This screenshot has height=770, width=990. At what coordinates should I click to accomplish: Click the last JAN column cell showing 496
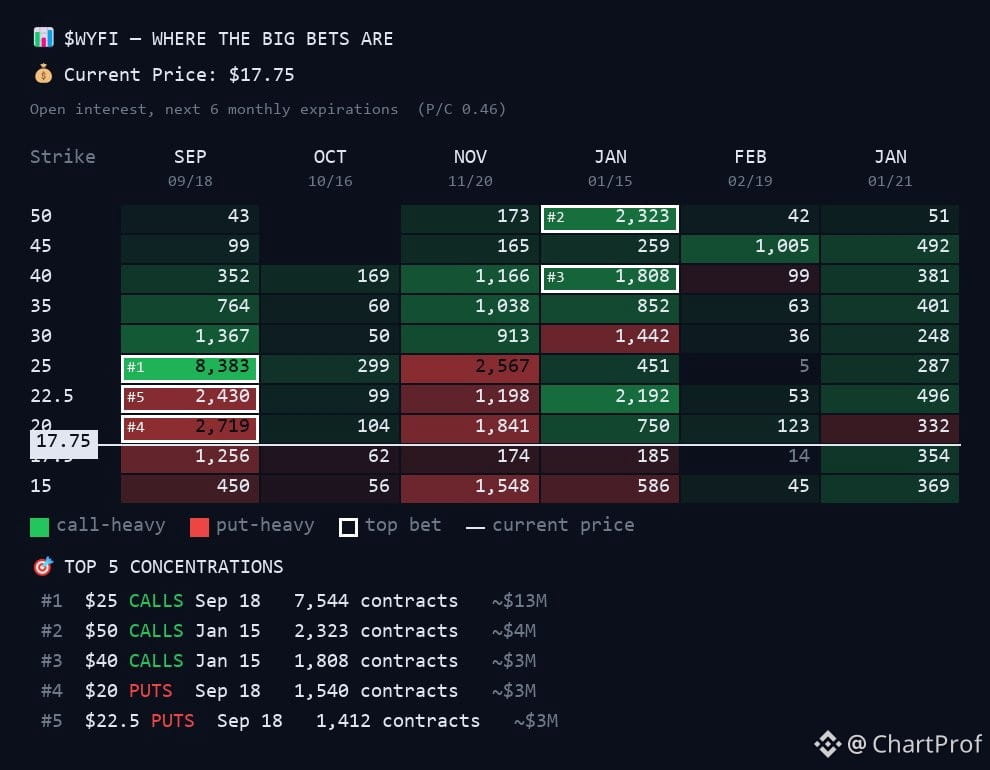coord(890,398)
